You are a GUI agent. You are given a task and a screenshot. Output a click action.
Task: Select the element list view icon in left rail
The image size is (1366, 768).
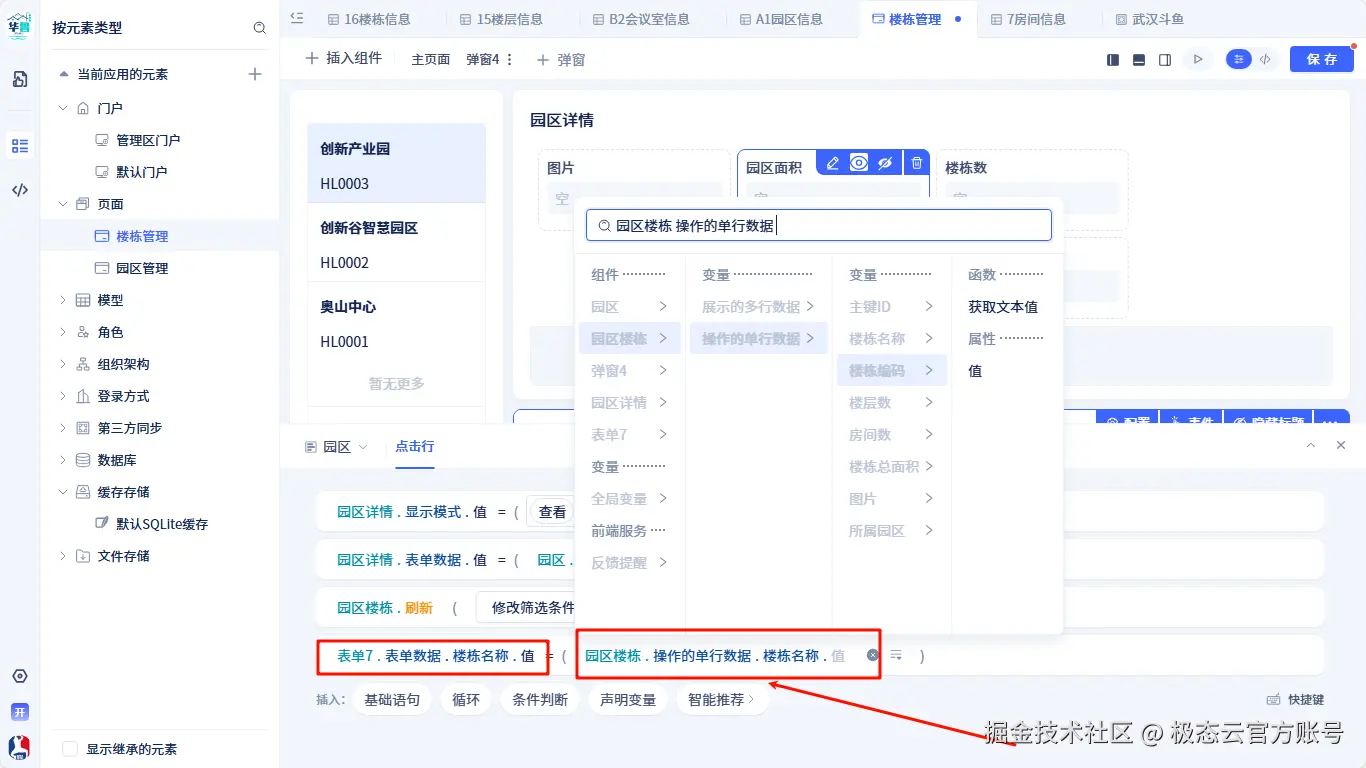coord(20,146)
